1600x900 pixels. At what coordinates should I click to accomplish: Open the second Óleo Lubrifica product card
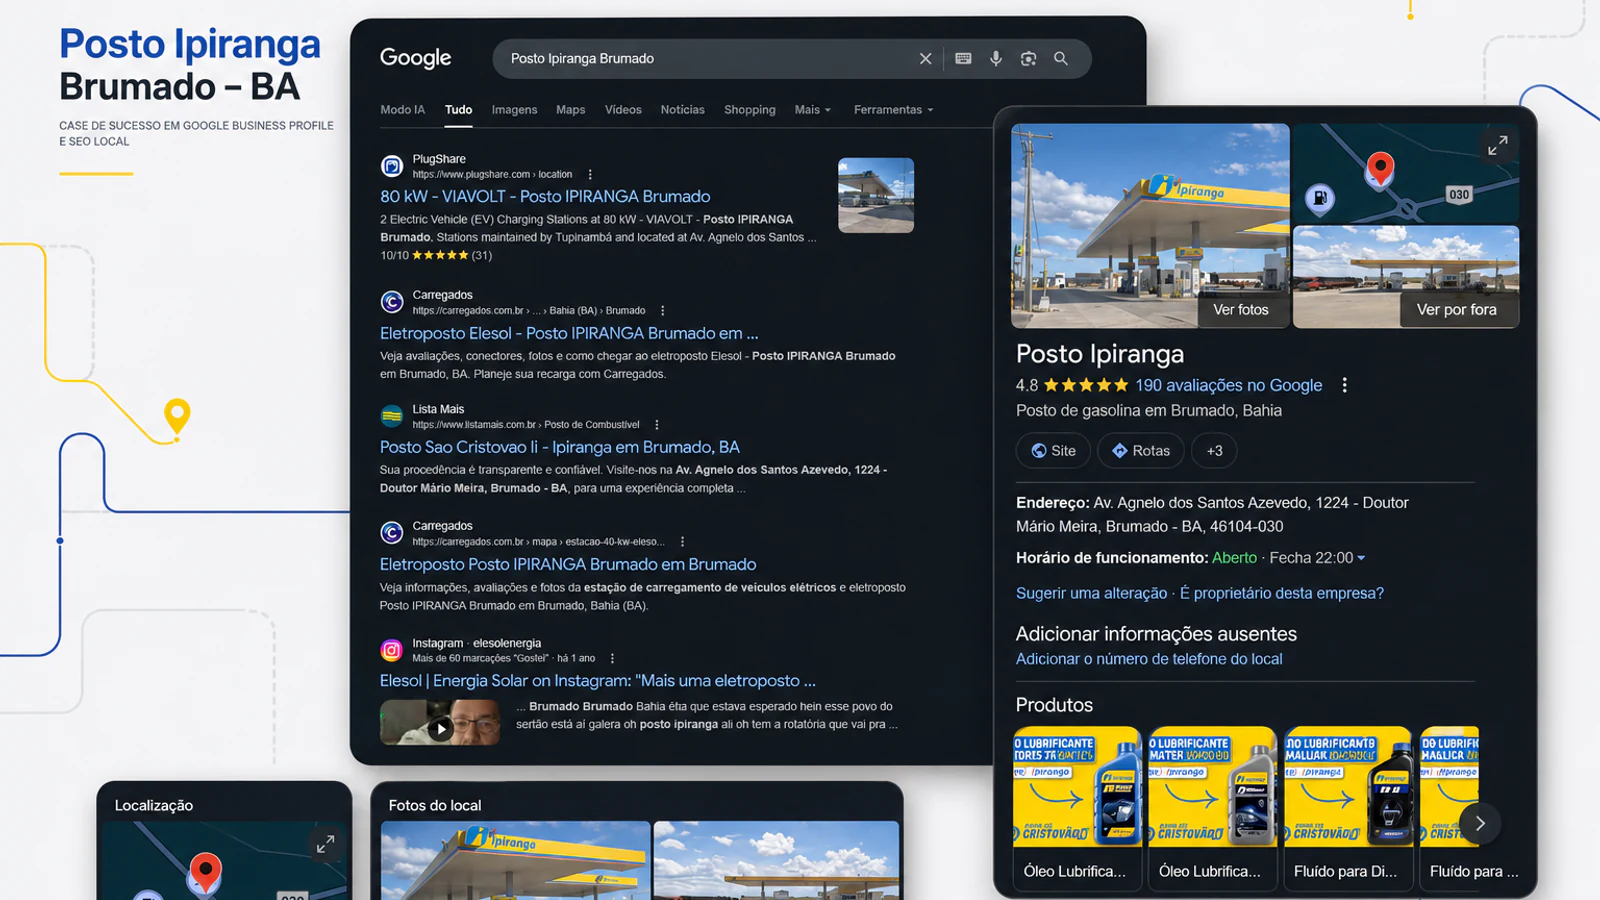pyautogui.click(x=1212, y=807)
